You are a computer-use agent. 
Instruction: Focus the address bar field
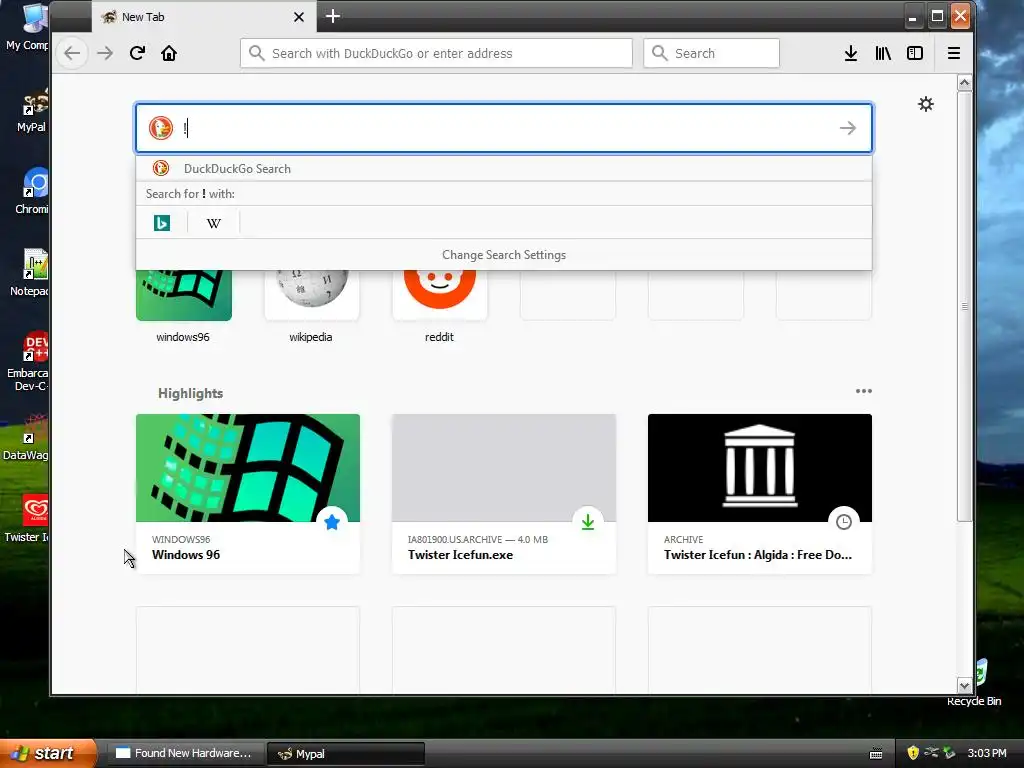pos(436,54)
